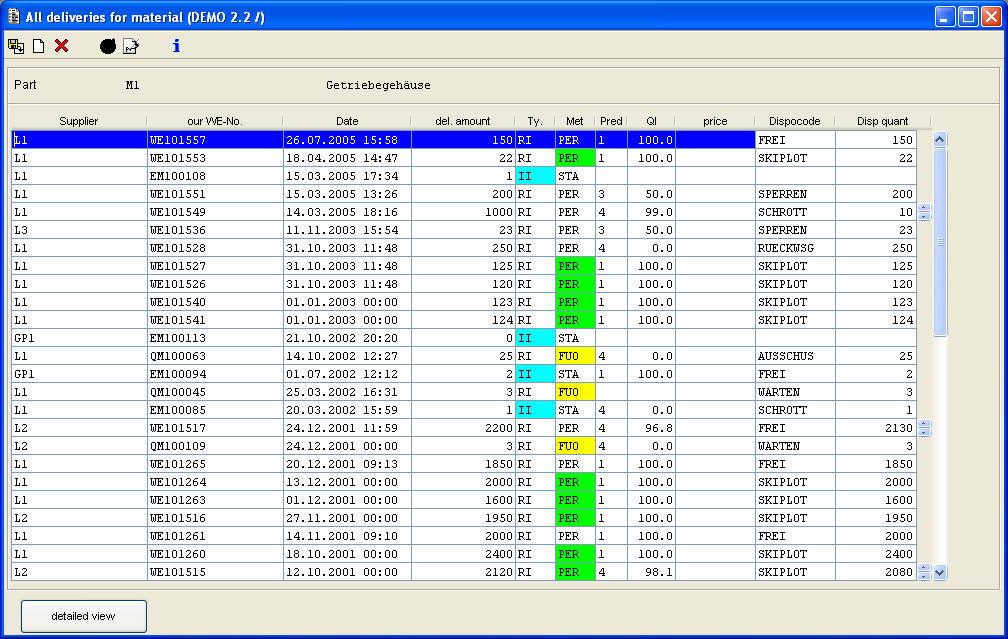Click the black round bomb-shaped toolbar icon
1008x639 pixels.
coord(108,46)
